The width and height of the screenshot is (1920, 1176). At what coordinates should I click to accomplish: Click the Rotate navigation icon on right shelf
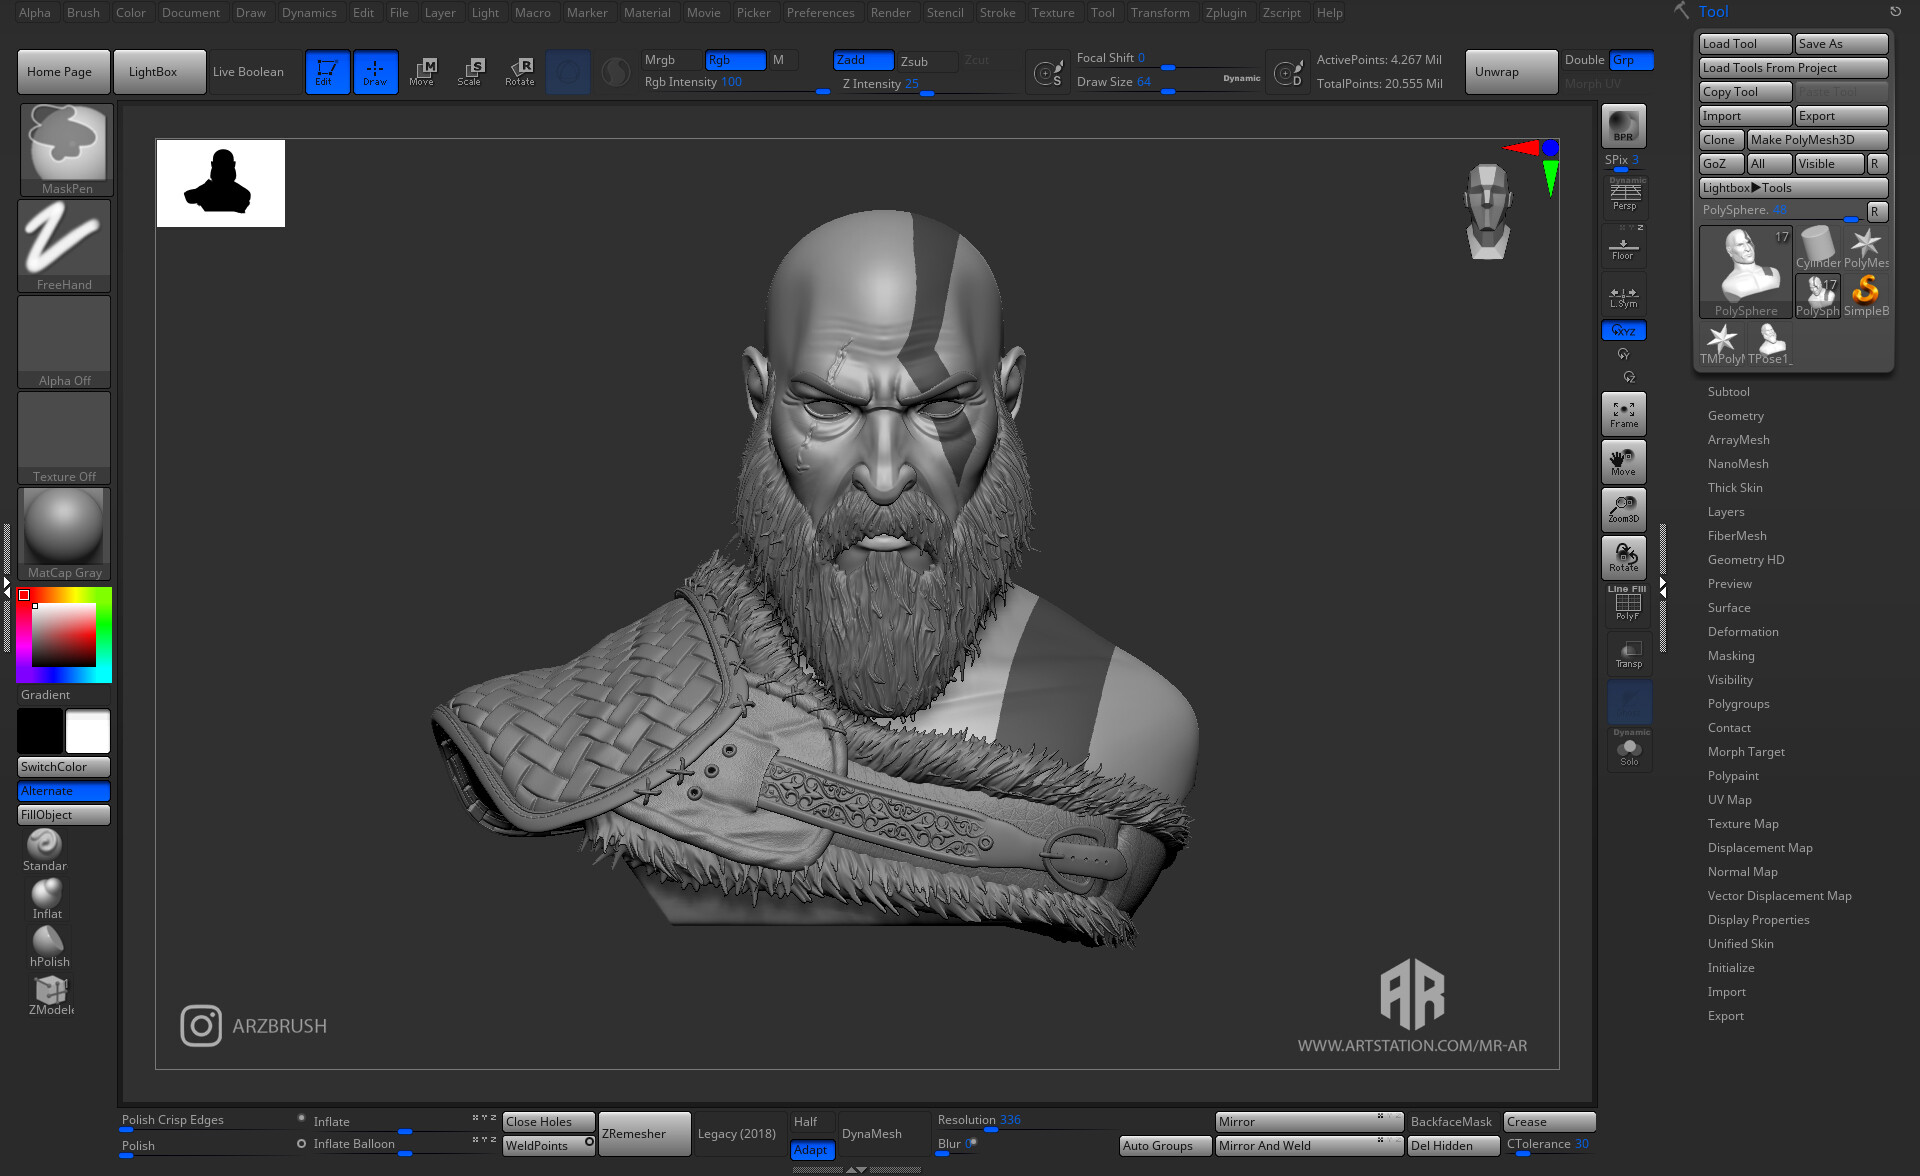1625,557
